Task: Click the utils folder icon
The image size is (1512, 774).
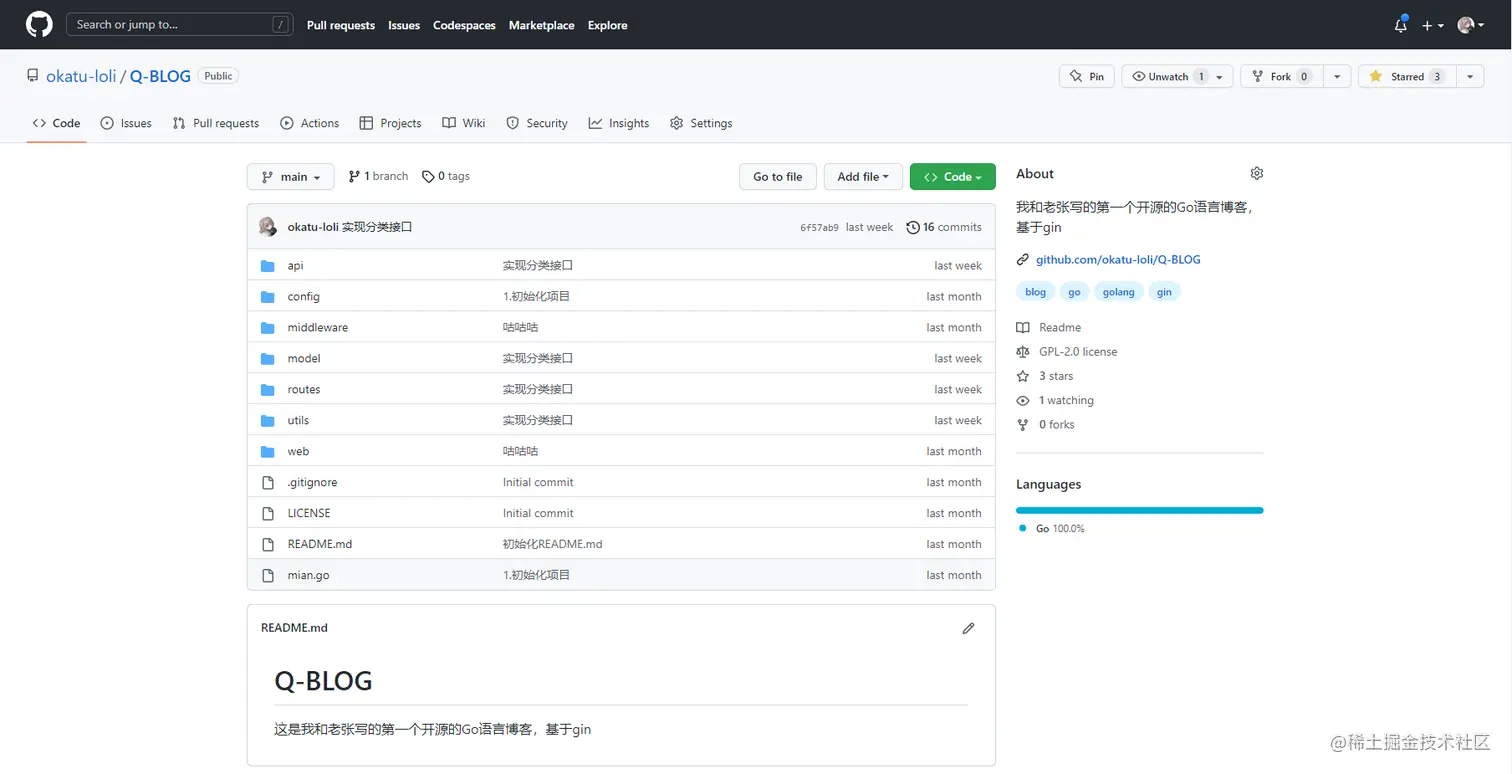Action: pyautogui.click(x=267, y=421)
